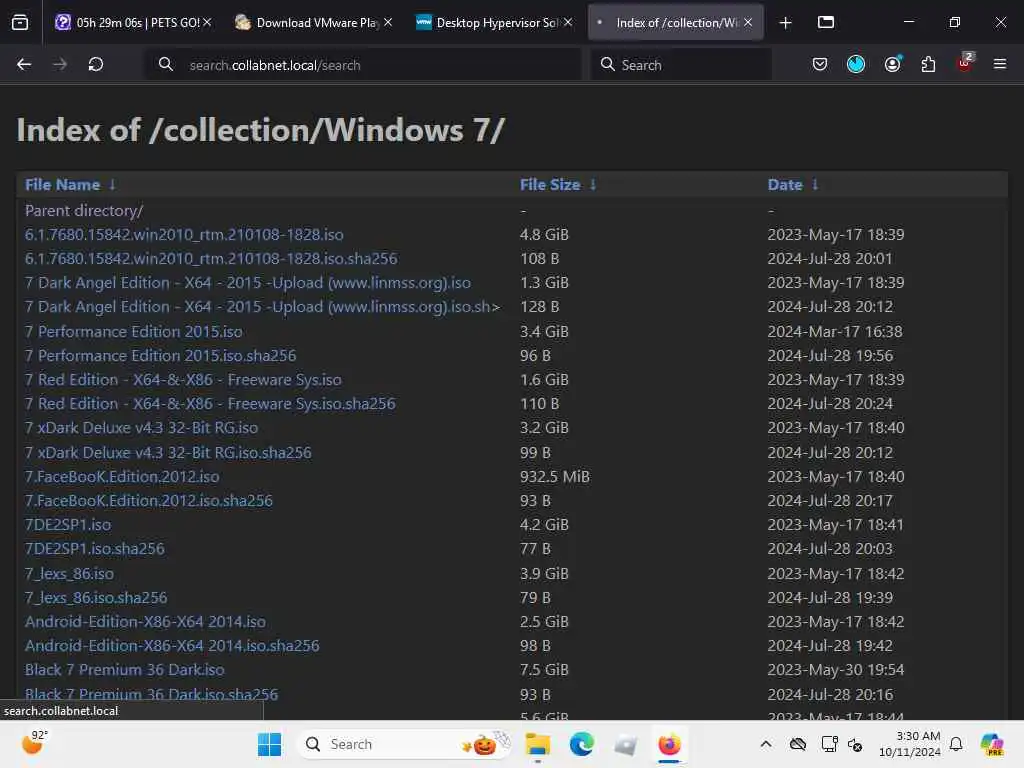Click the browser Back arrow
Screen dimensions: 1024x768
(x=24, y=64)
